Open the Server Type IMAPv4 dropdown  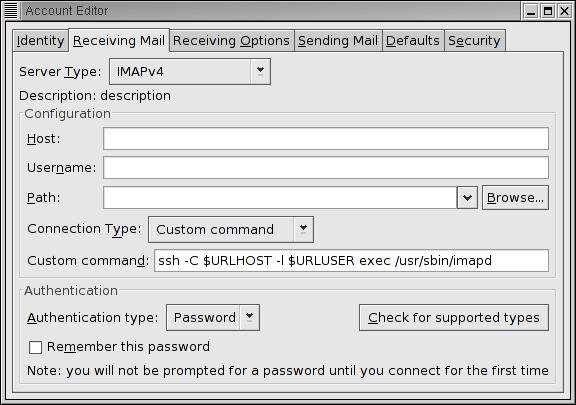click(190, 71)
